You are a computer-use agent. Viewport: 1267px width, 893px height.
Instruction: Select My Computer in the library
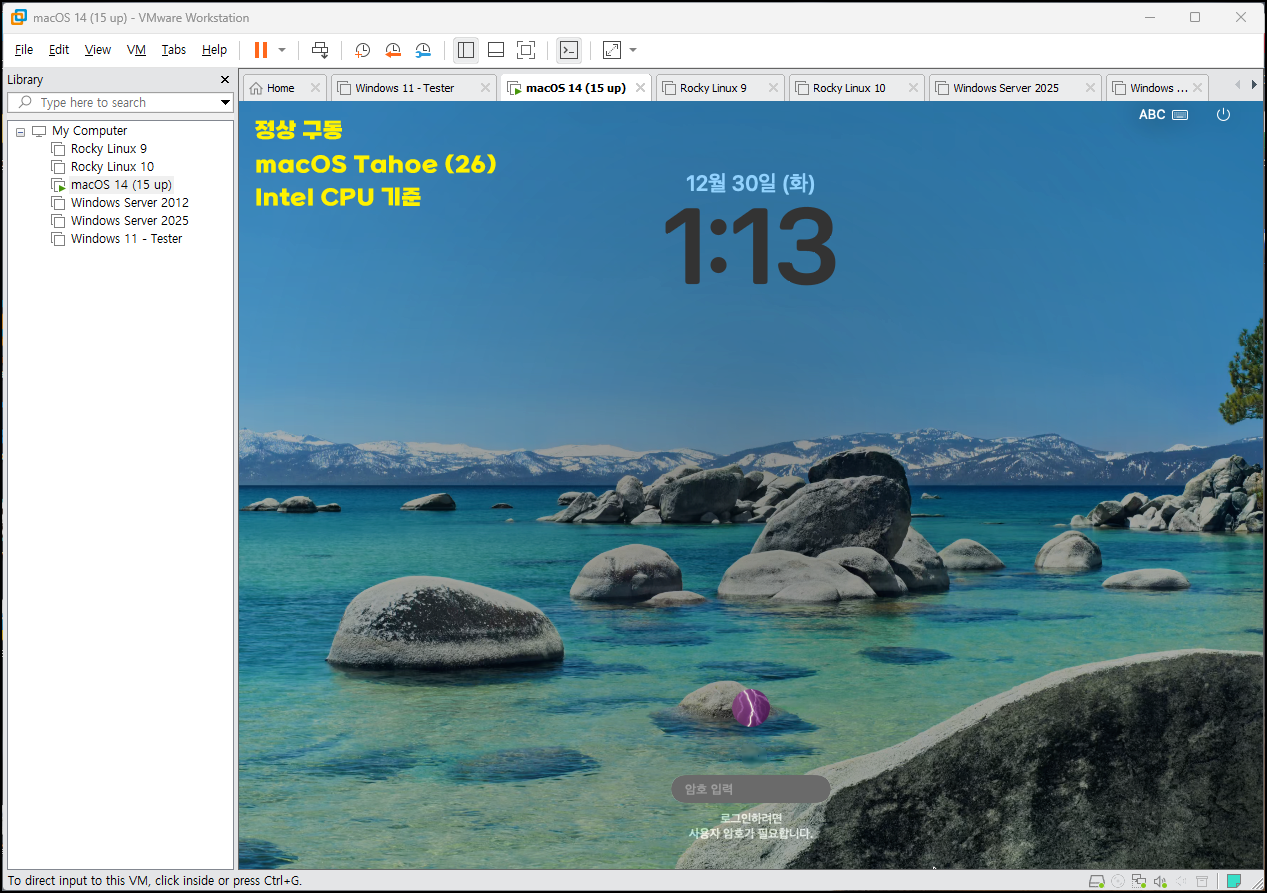pos(90,131)
